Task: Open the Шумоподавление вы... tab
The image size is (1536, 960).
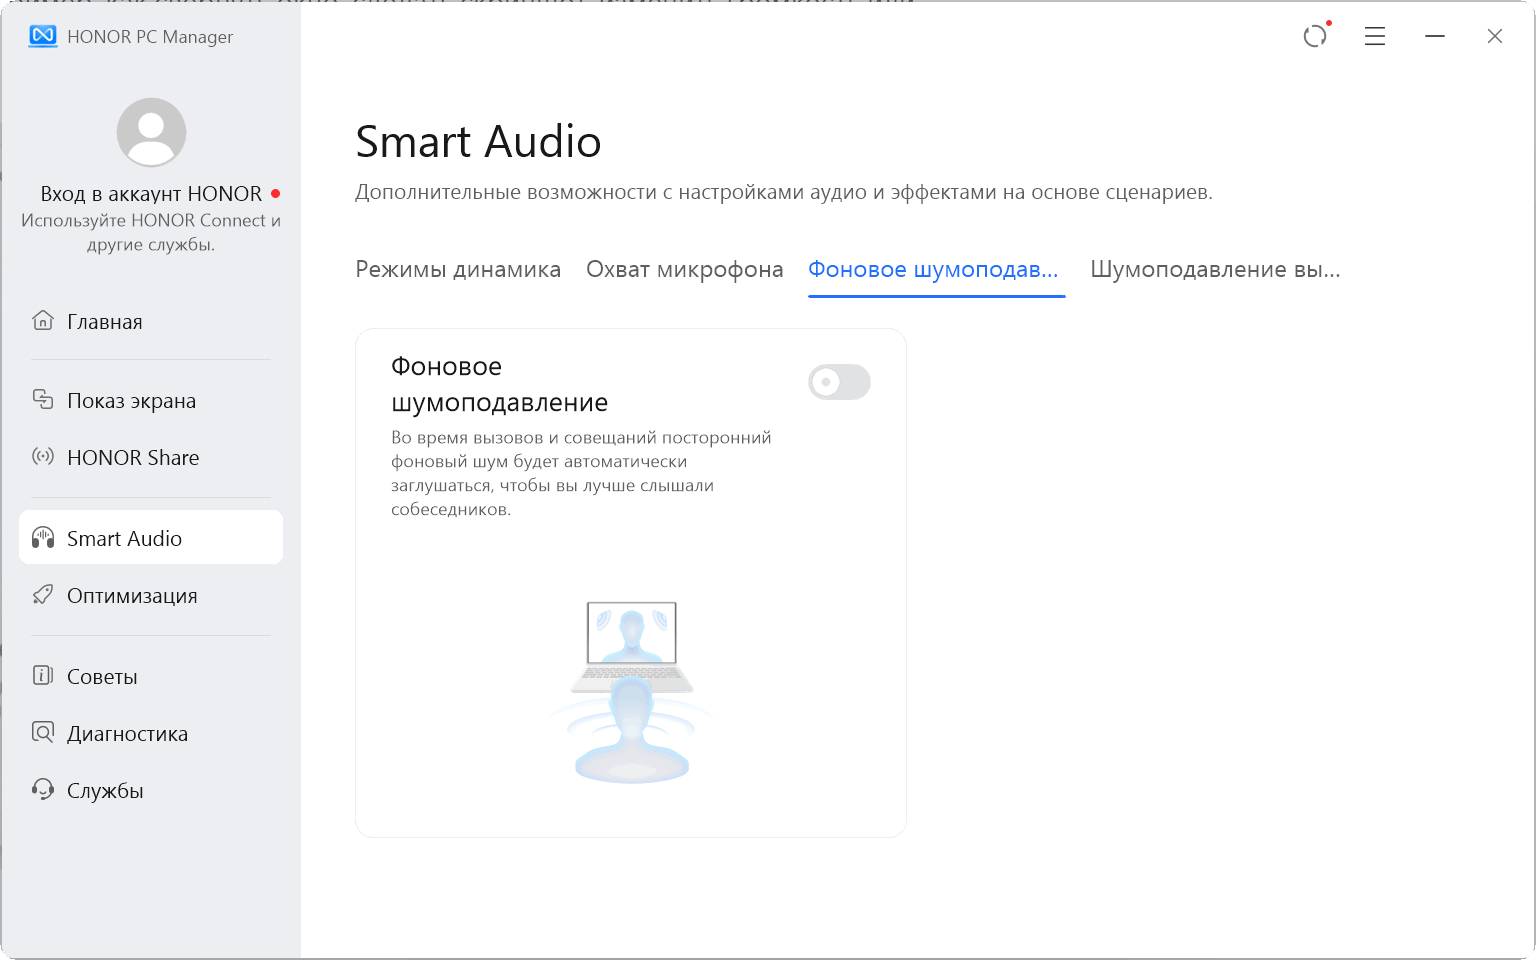Action: pyautogui.click(x=1215, y=270)
